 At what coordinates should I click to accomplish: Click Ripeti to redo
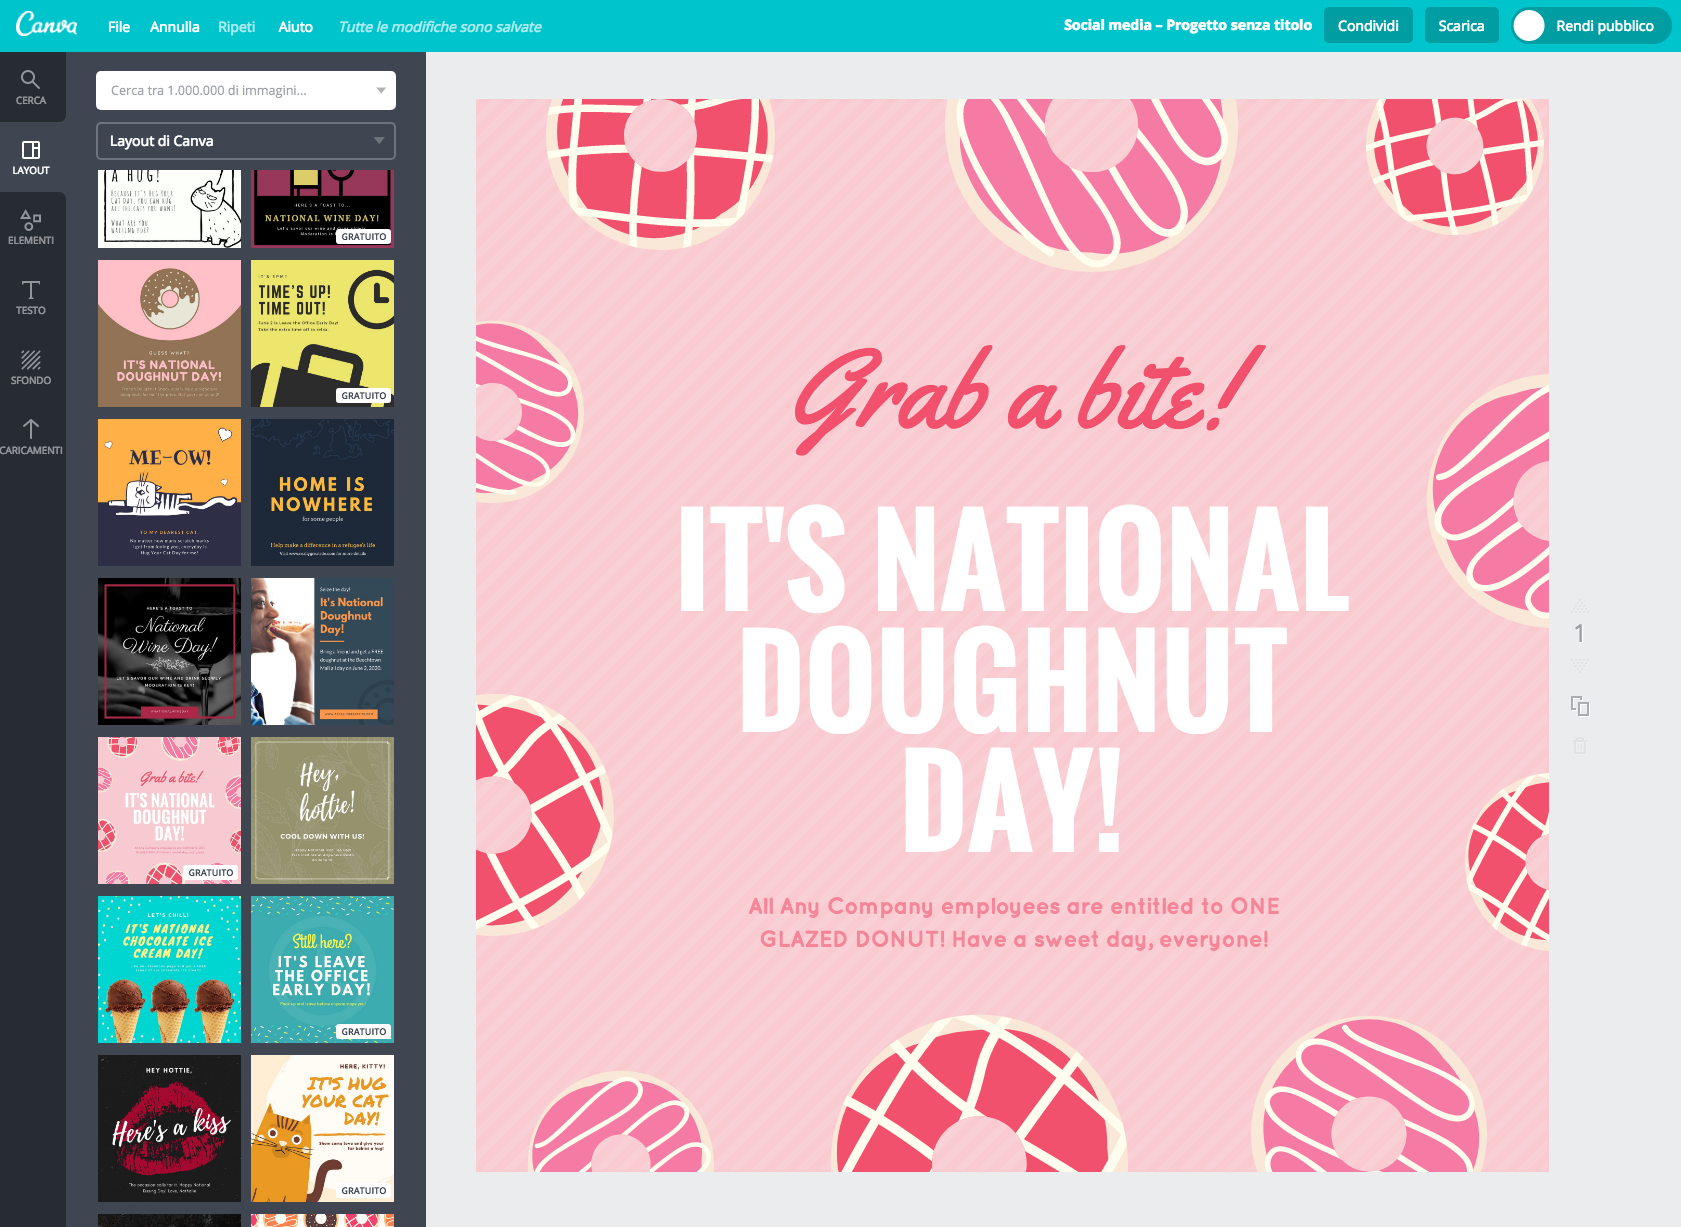237,27
